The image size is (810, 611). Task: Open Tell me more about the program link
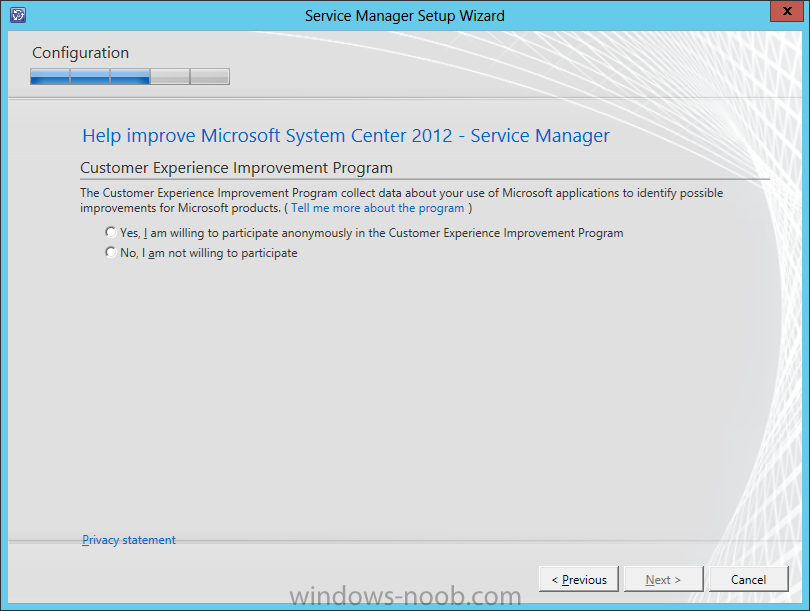click(378, 208)
